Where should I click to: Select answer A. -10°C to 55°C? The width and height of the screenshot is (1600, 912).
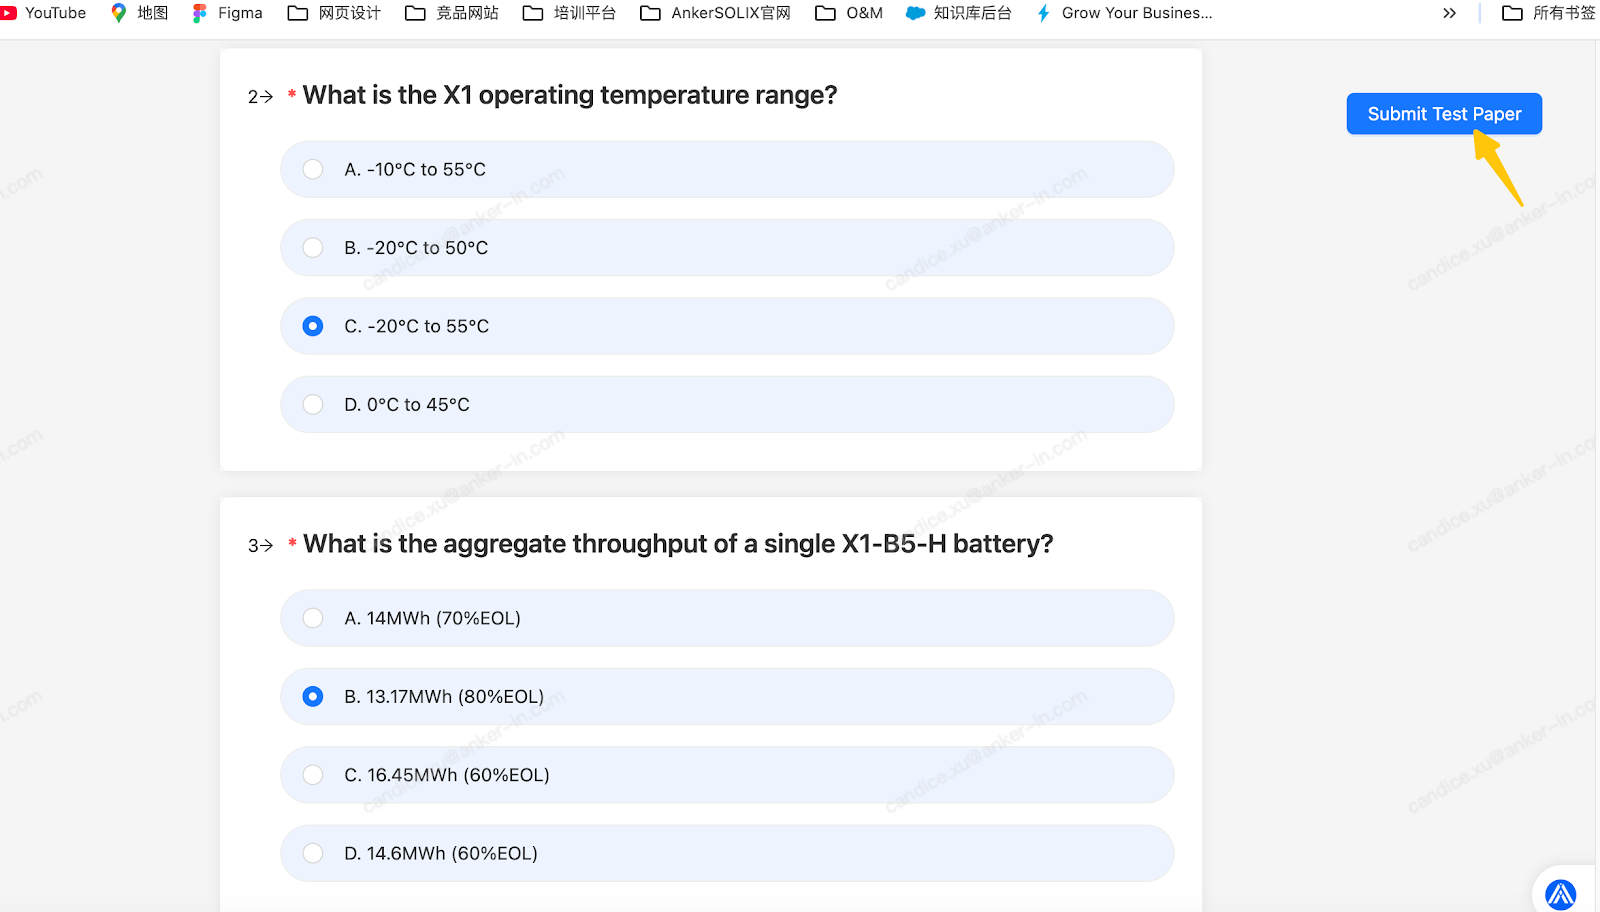point(313,170)
